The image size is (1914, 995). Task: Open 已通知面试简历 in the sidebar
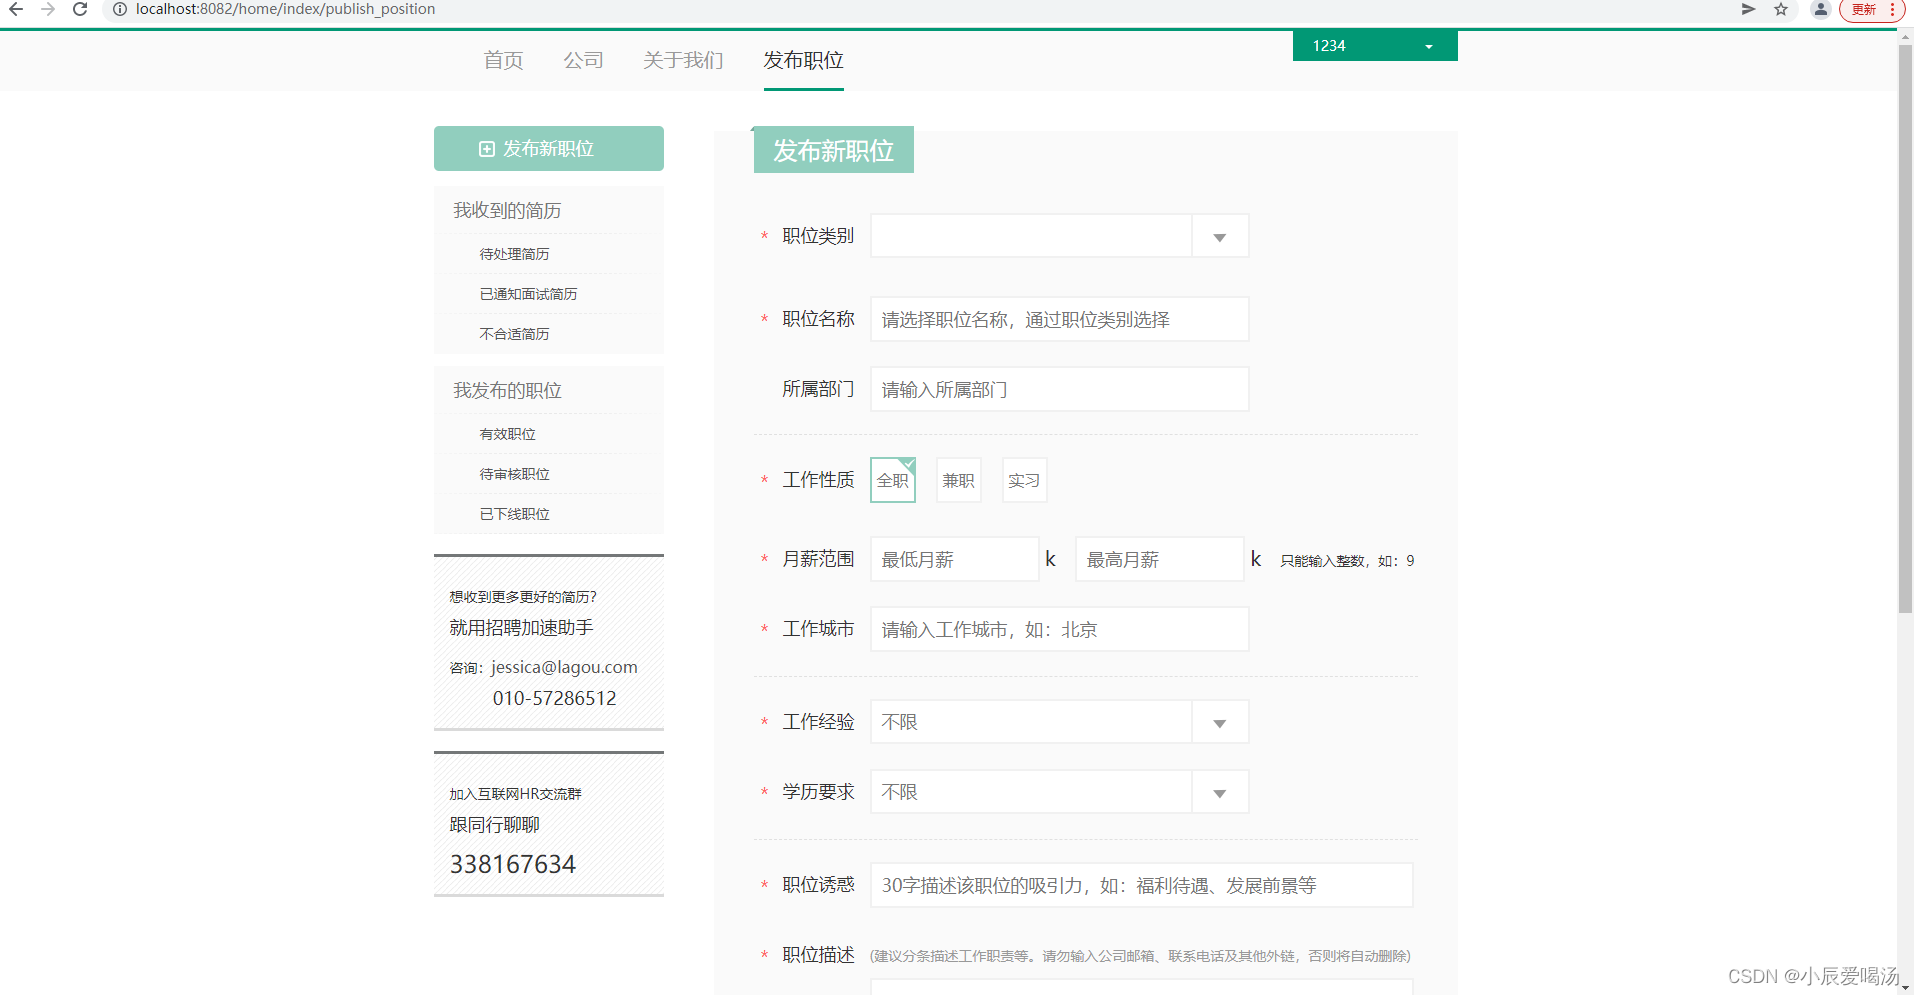(x=528, y=294)
